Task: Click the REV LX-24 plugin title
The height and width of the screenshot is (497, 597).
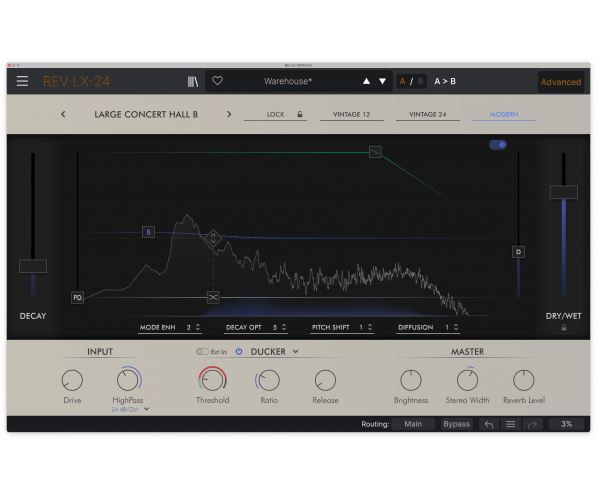Action: click(x=76, y=81)
